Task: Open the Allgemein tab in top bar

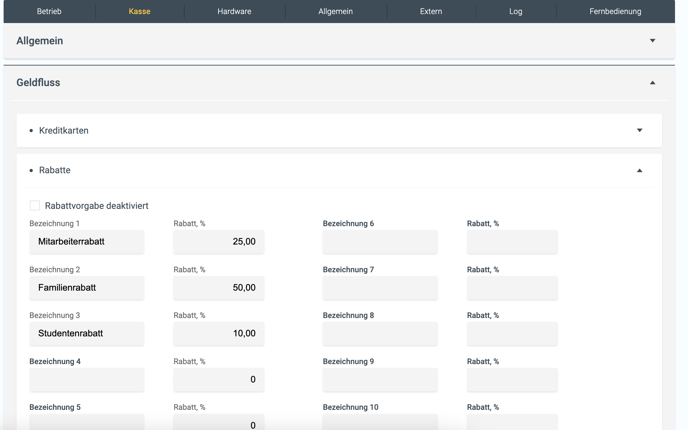Action: click(335, 12)
